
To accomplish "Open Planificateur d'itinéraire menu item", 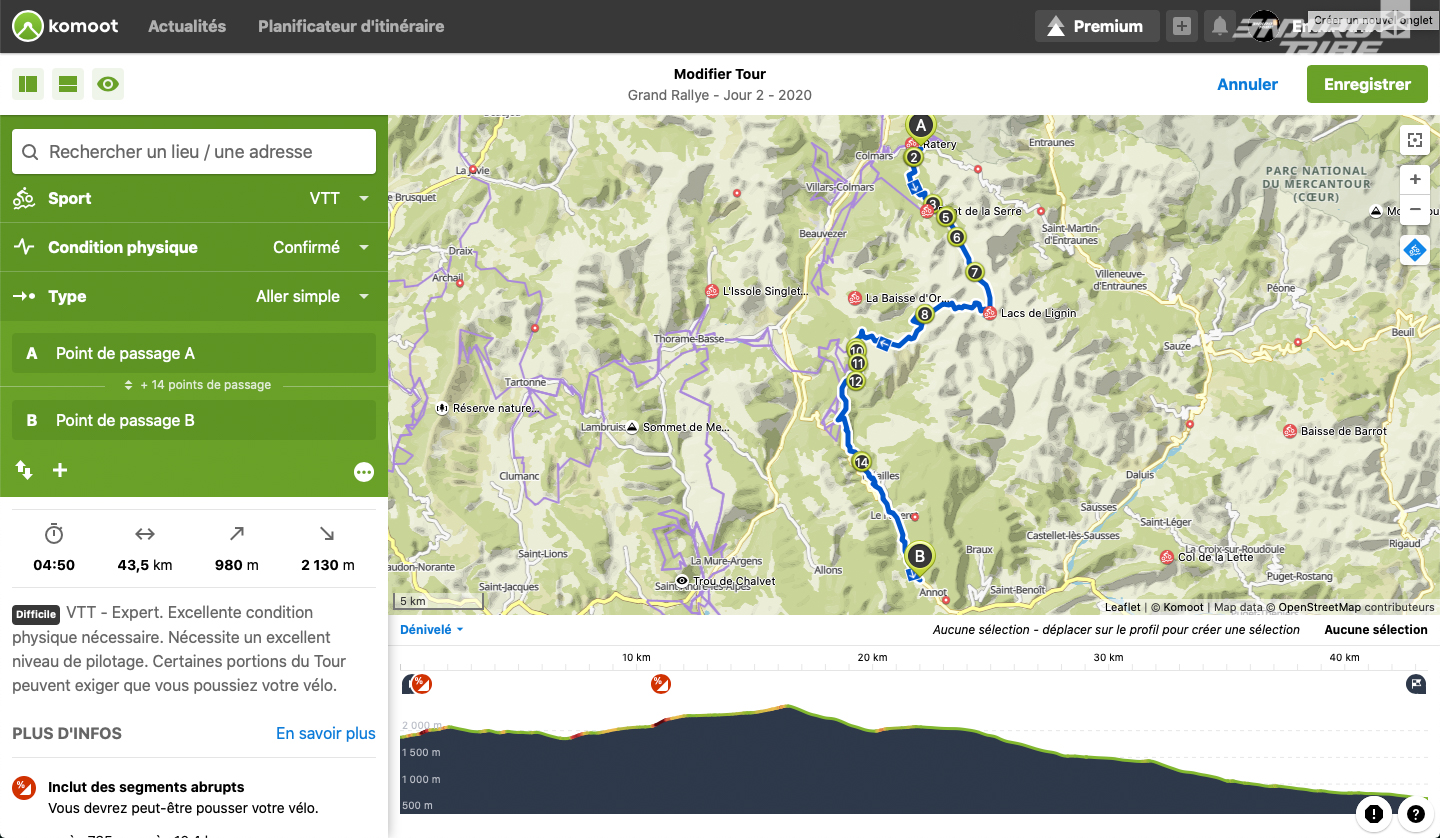I will tap(351, 27).
